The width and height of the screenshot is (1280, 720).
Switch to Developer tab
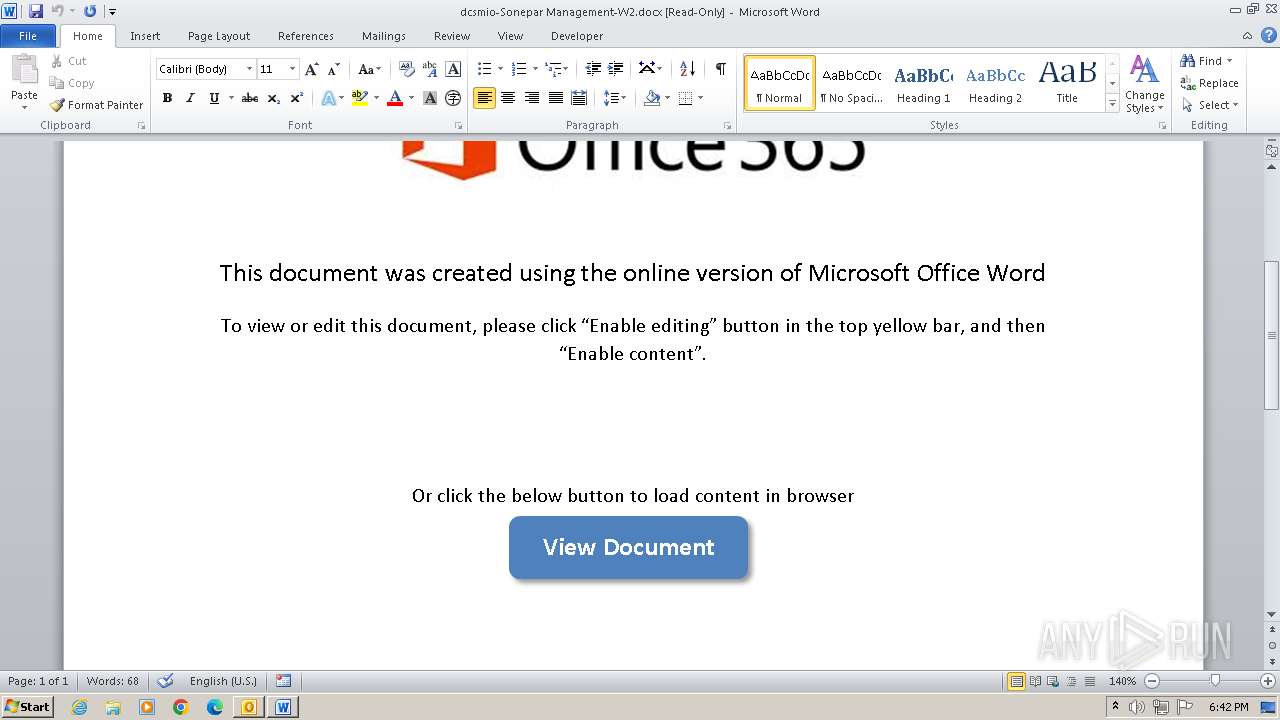pos(577,36)
